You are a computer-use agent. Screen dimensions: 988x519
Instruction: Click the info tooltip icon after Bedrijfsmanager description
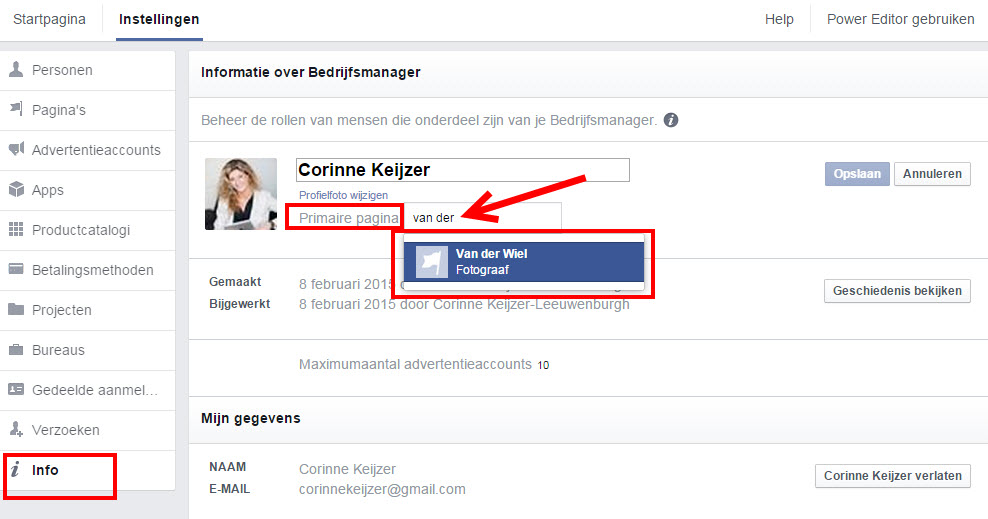point(671,120)
